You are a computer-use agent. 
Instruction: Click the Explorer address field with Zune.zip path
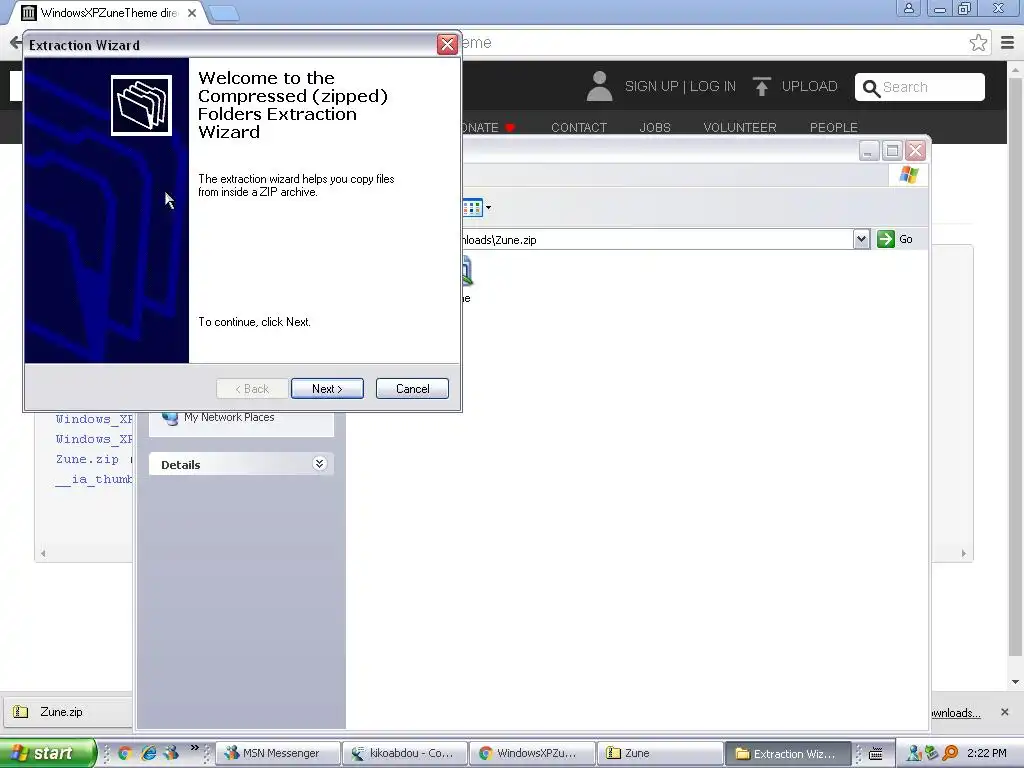point(656,240)
